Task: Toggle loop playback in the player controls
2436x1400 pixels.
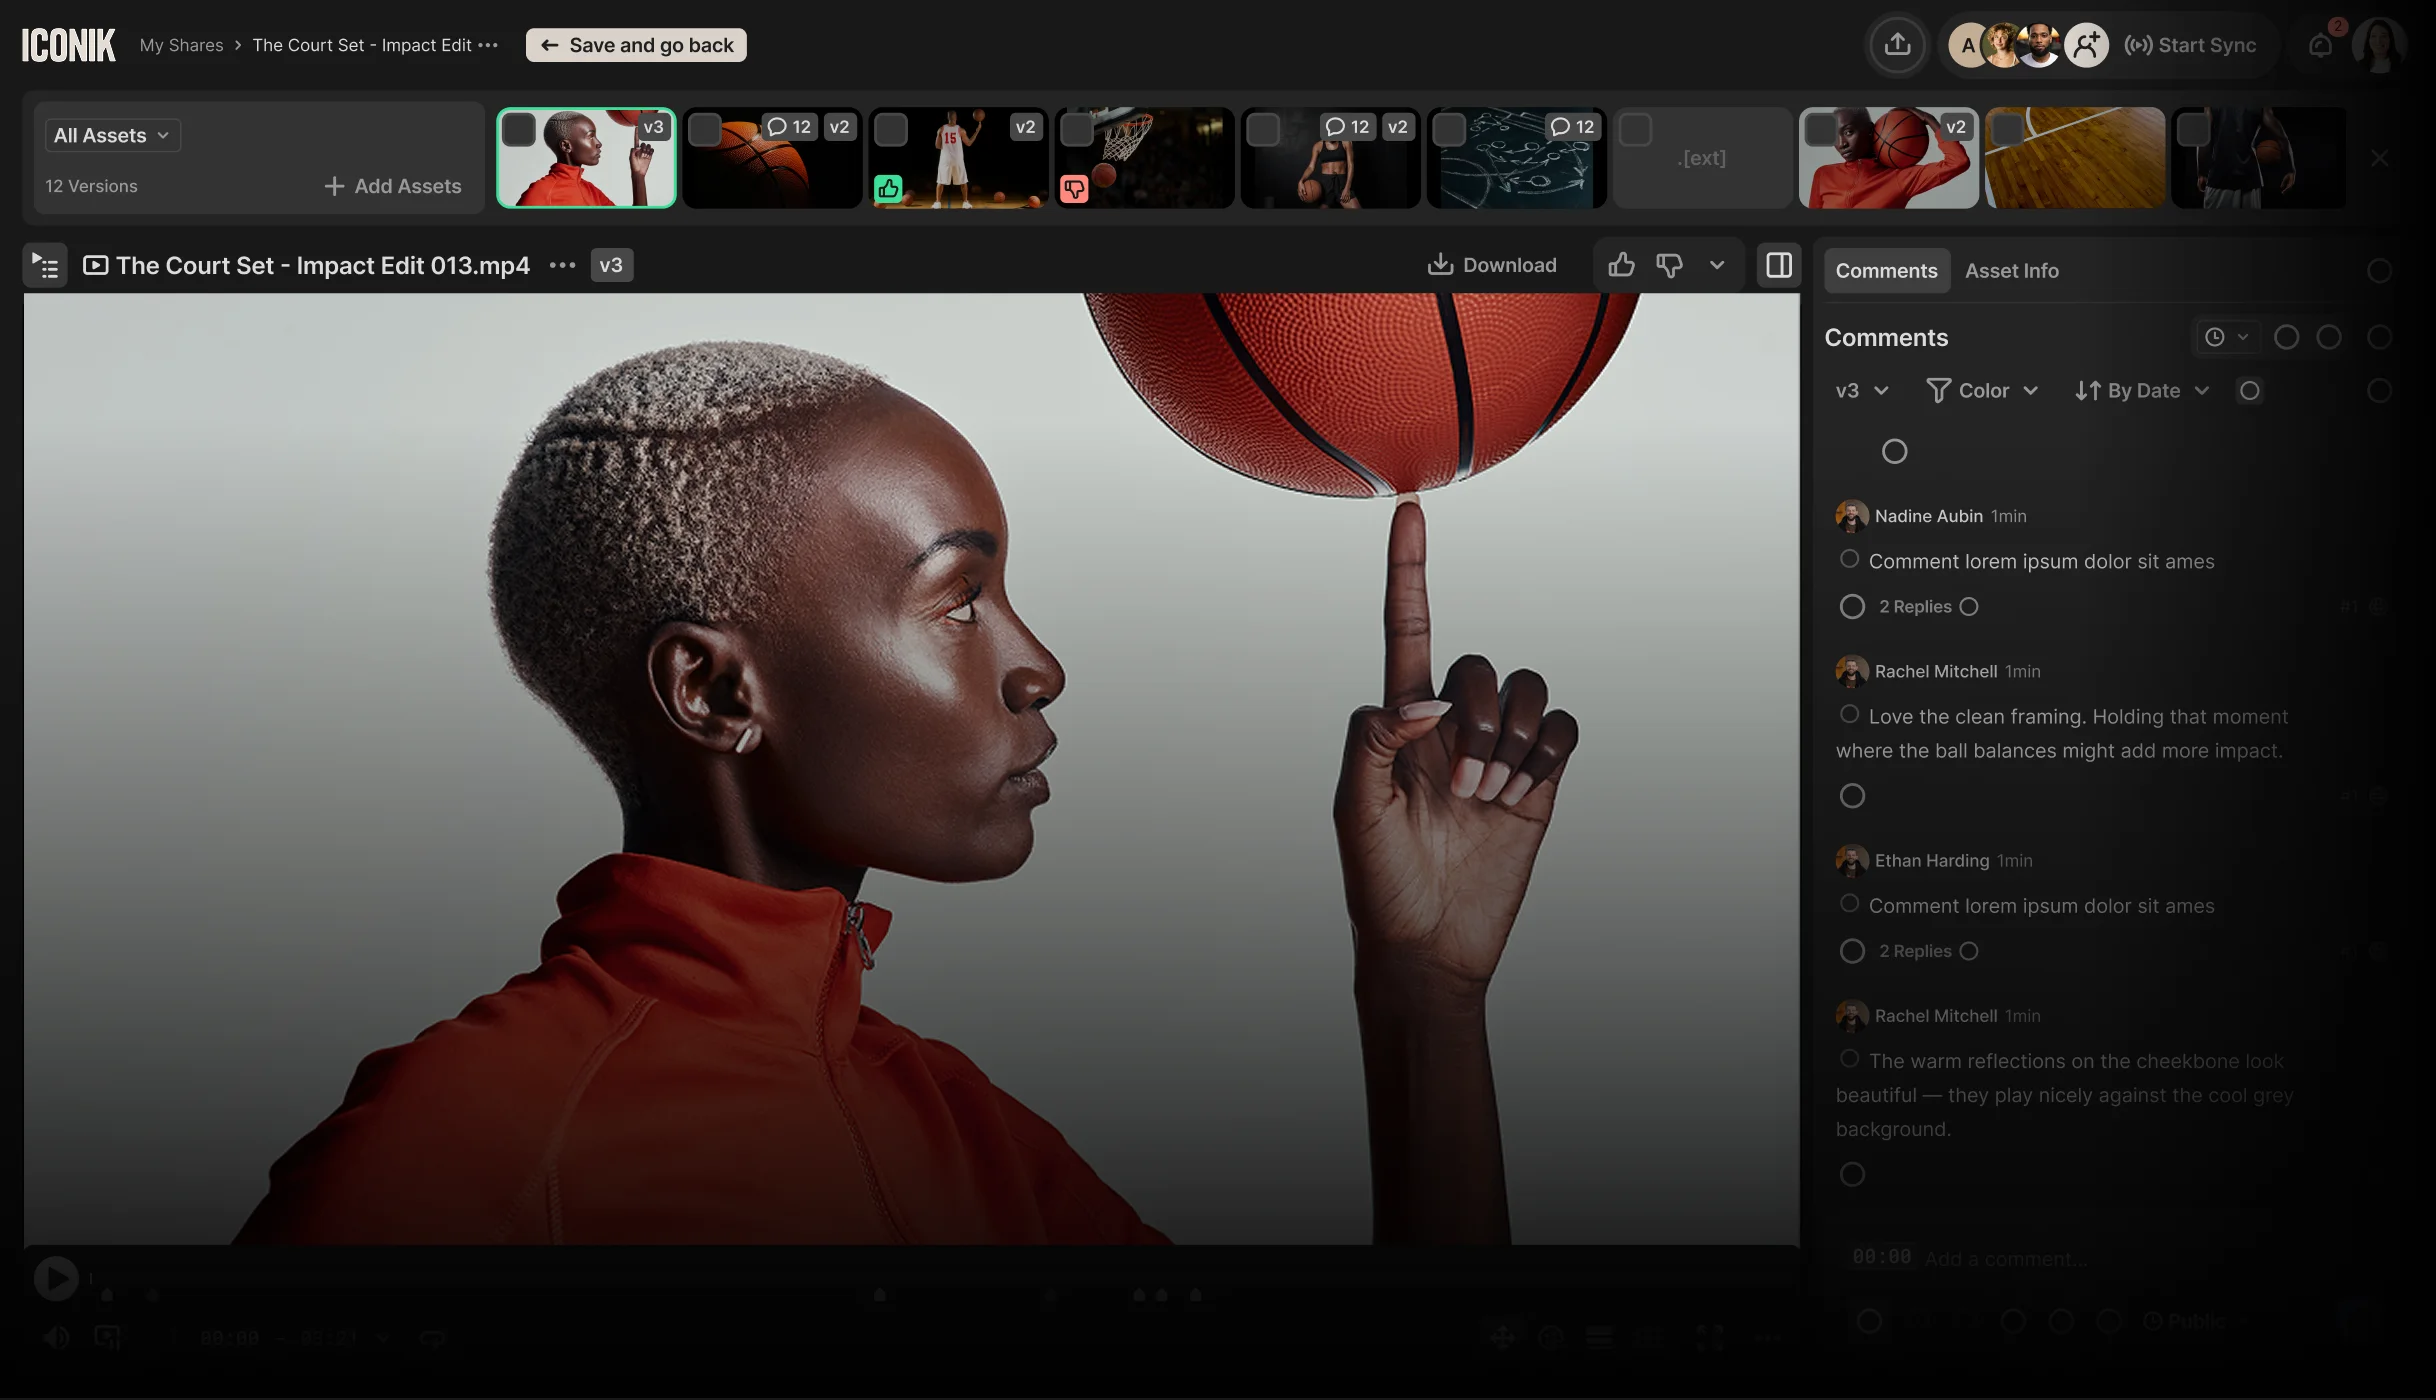Action: [432, 1338]
